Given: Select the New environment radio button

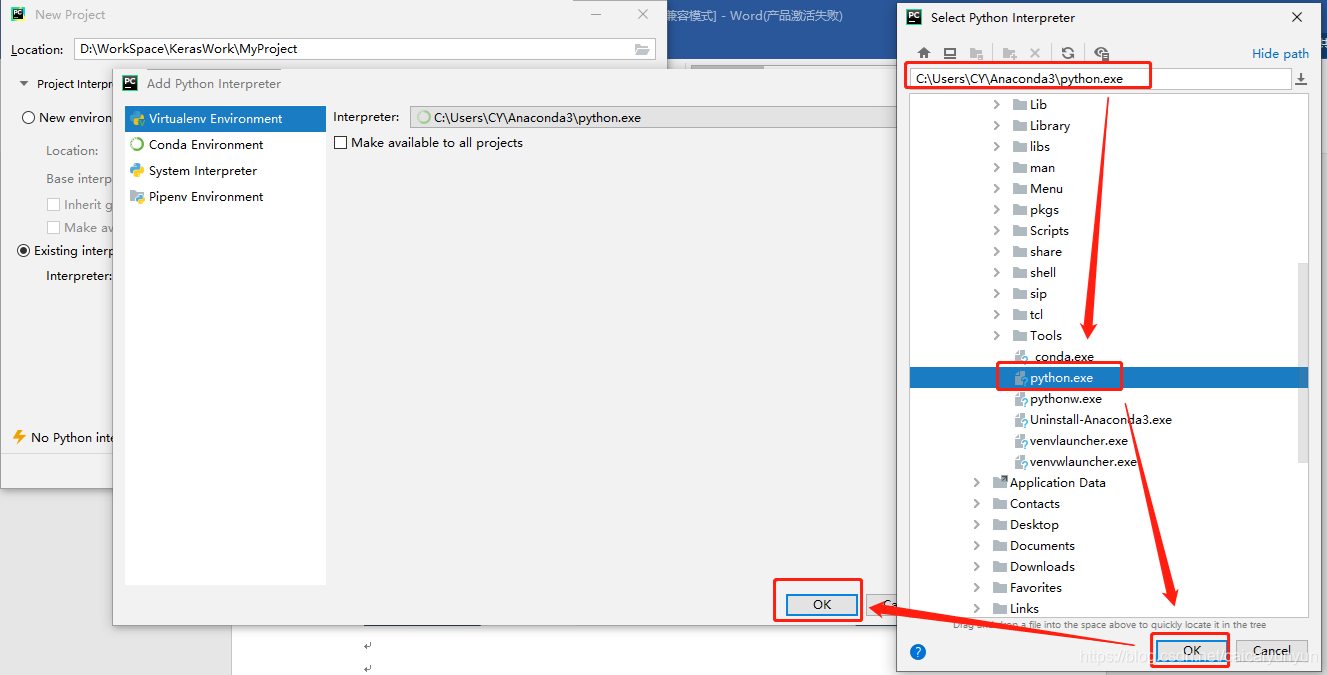Looking at the screenshot, I should point(28,118).
